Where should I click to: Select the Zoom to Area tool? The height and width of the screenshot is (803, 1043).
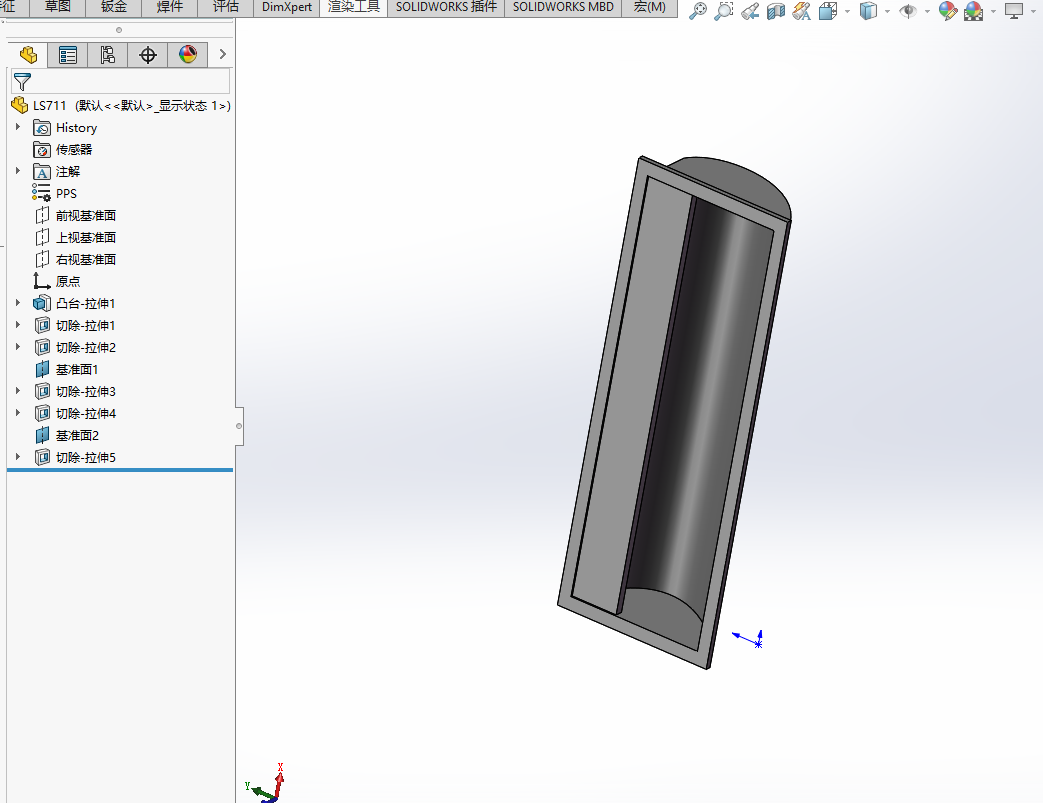click(724, 11)
